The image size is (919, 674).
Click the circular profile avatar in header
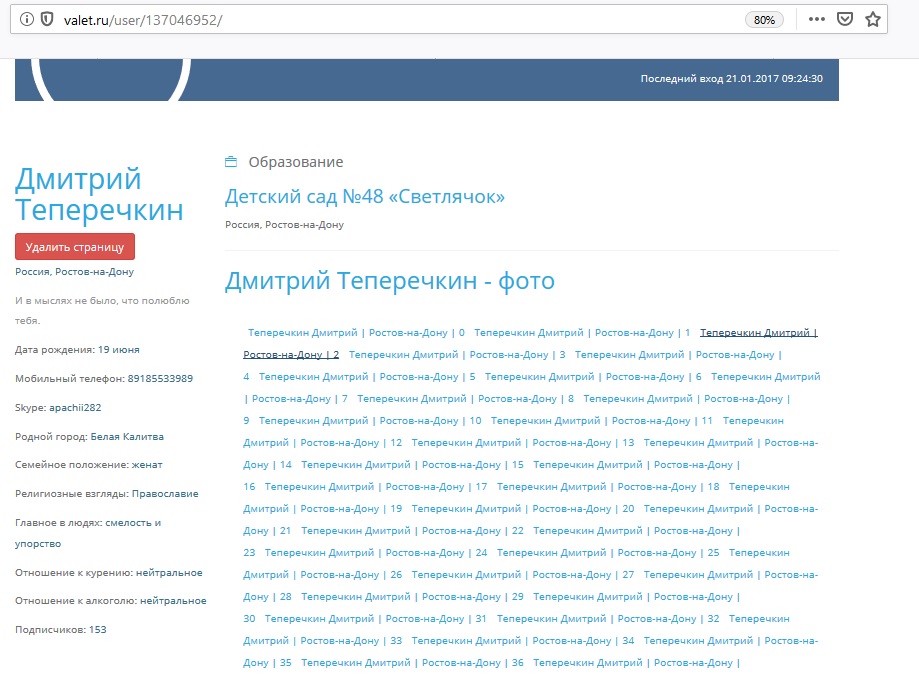click(x=110, y=75)
